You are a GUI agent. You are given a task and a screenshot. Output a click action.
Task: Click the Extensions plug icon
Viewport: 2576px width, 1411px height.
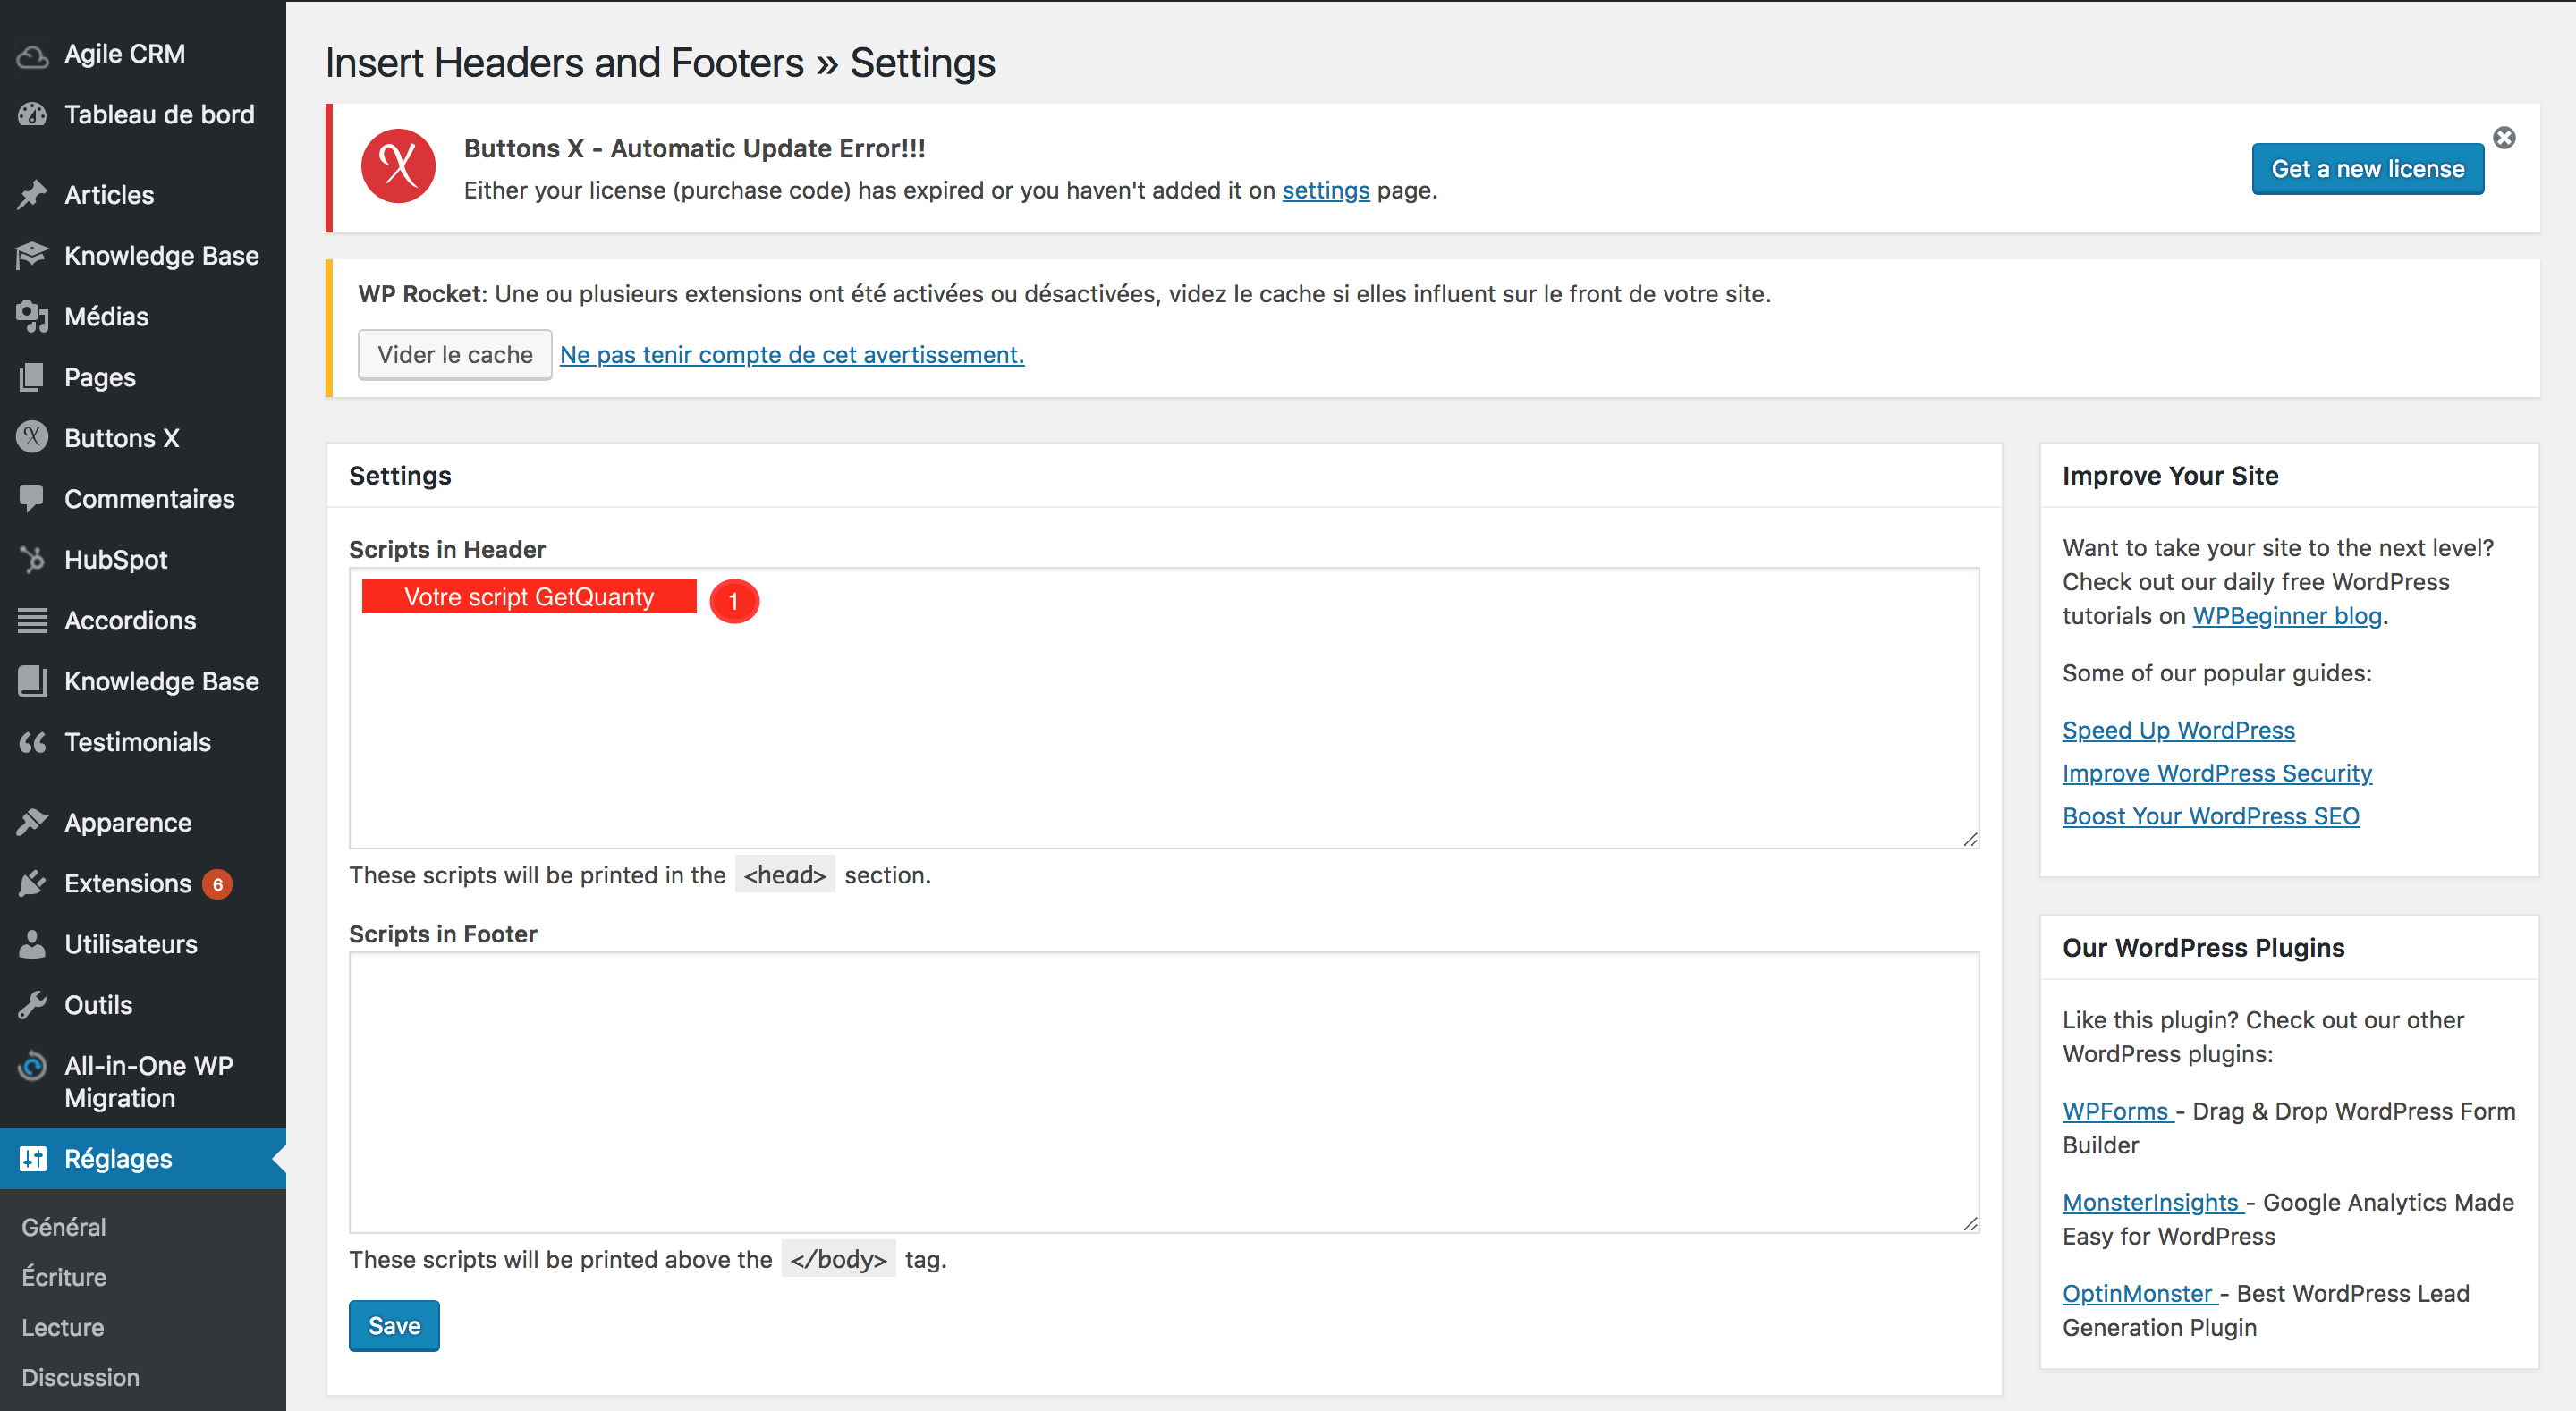(x=32, y=884)
